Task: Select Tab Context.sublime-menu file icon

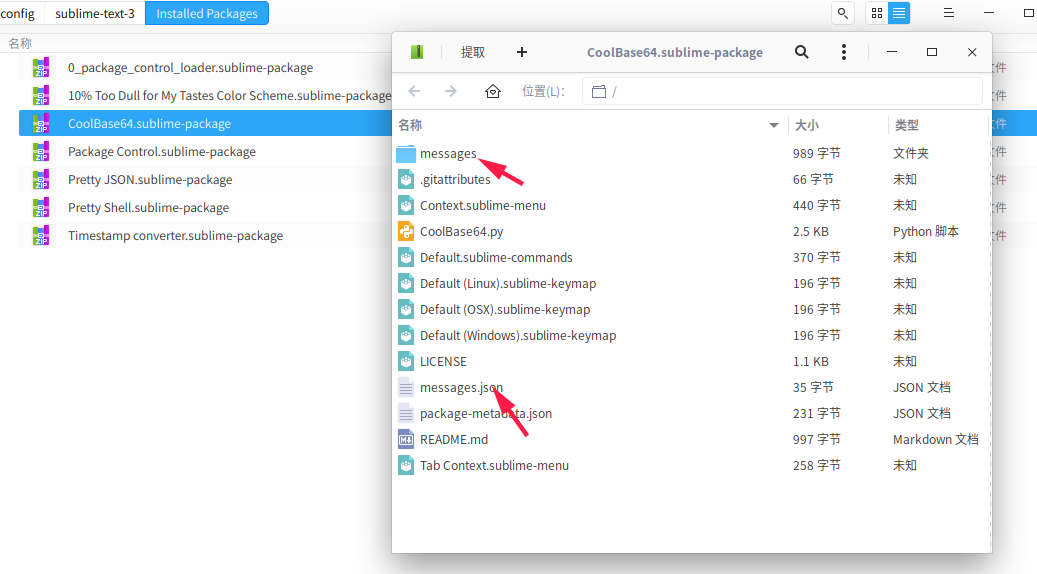Action: 406,466
